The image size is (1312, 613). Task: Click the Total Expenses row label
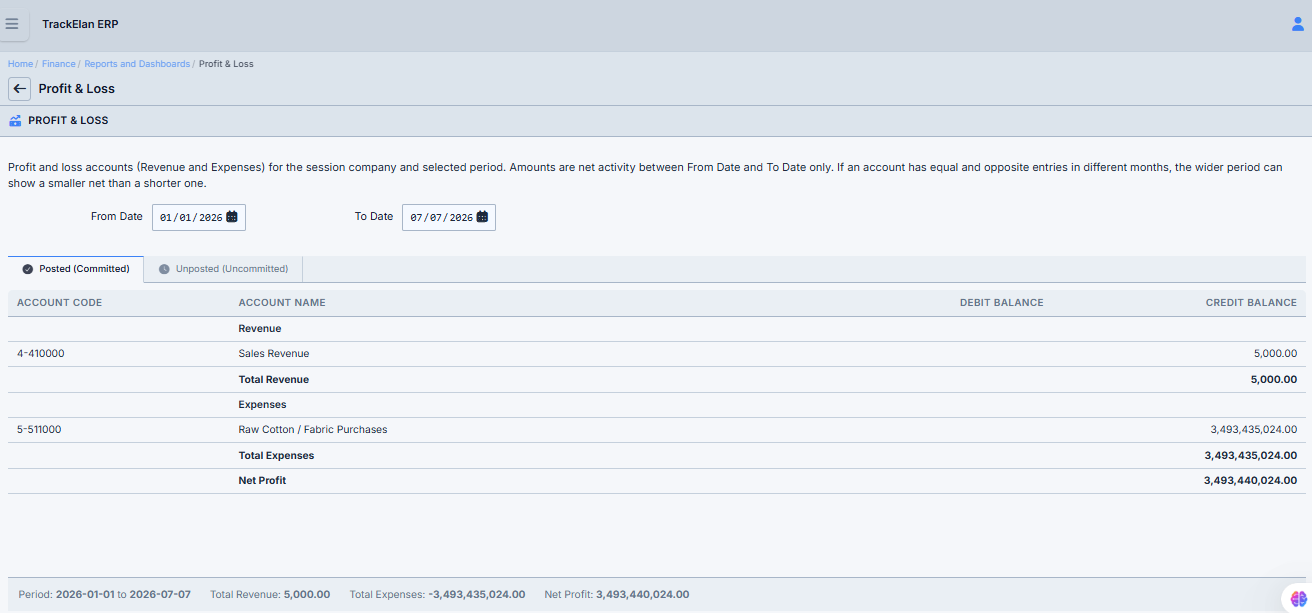coord(276,456)
